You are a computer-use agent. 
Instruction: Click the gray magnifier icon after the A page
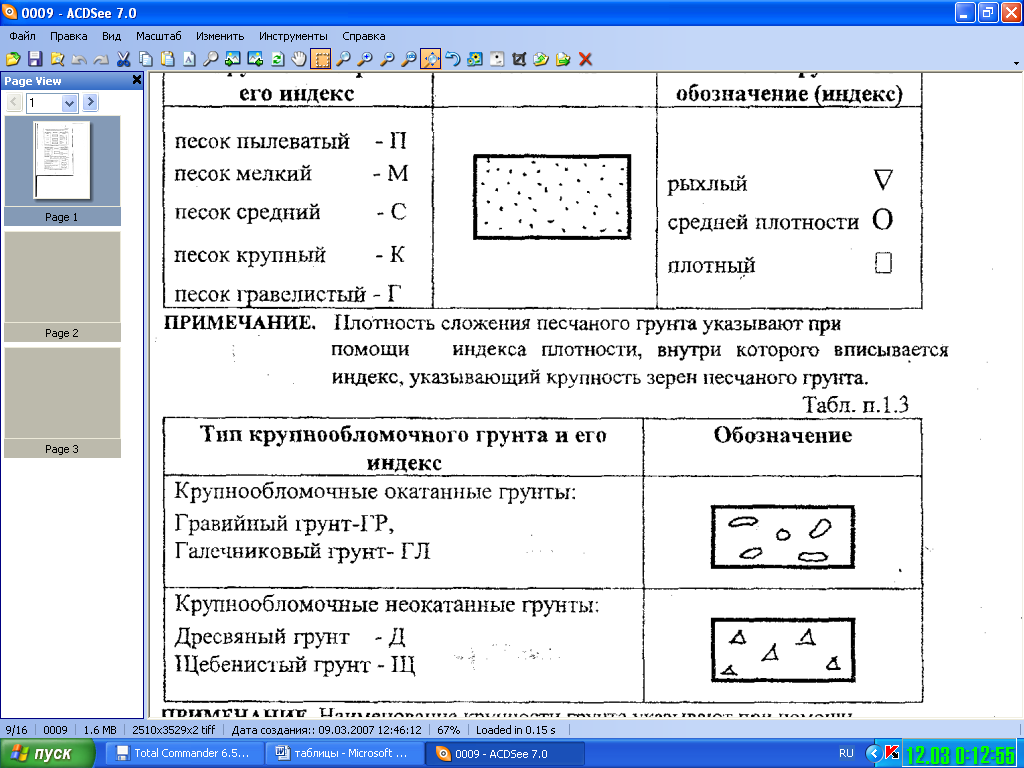(x=210, y=59)
